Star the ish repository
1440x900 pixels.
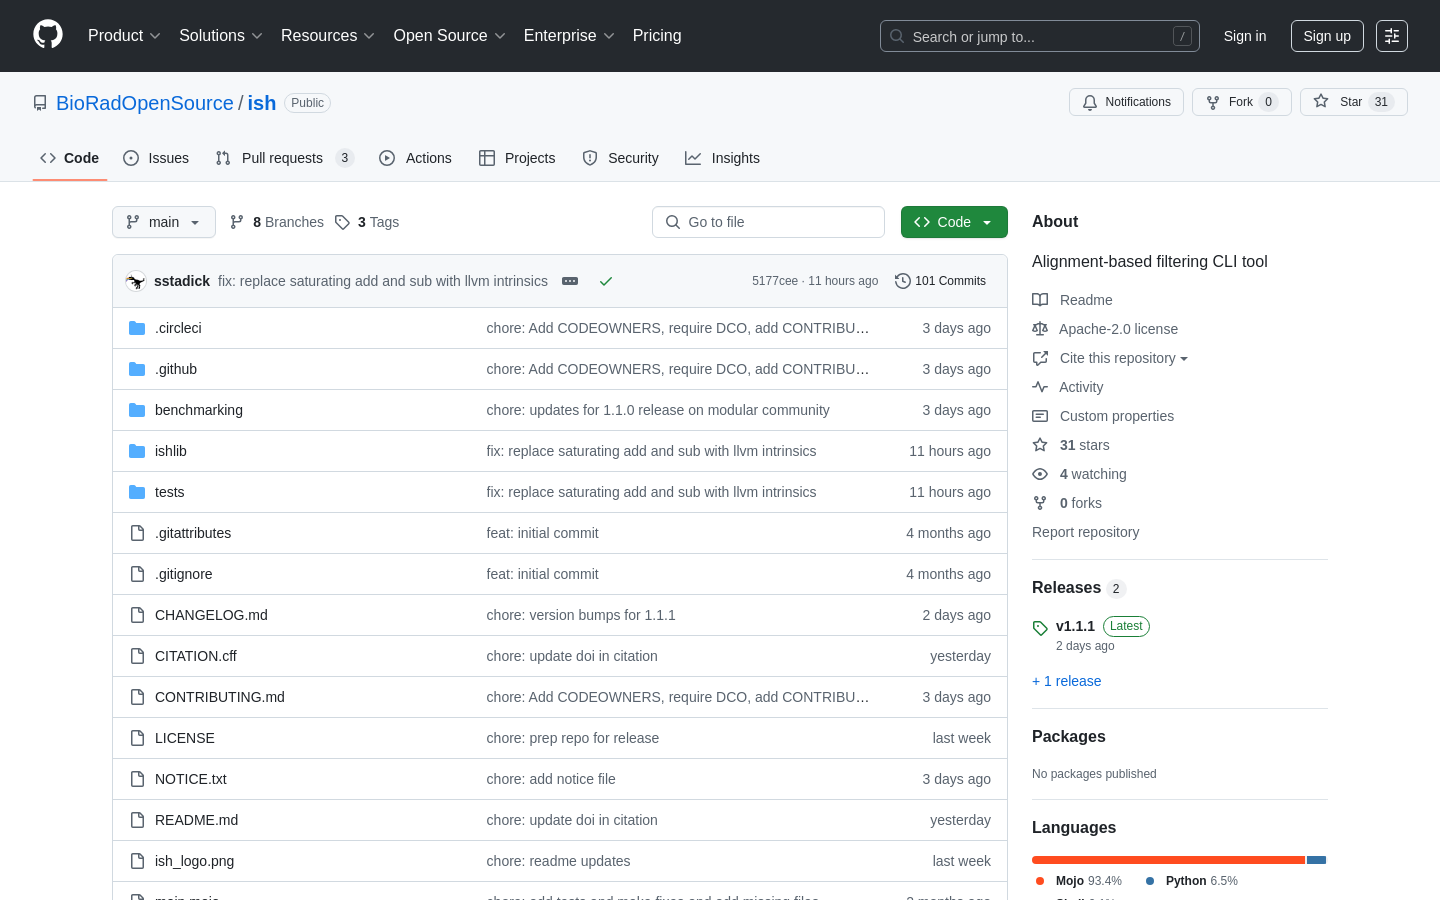click(x=1353, y=102)
